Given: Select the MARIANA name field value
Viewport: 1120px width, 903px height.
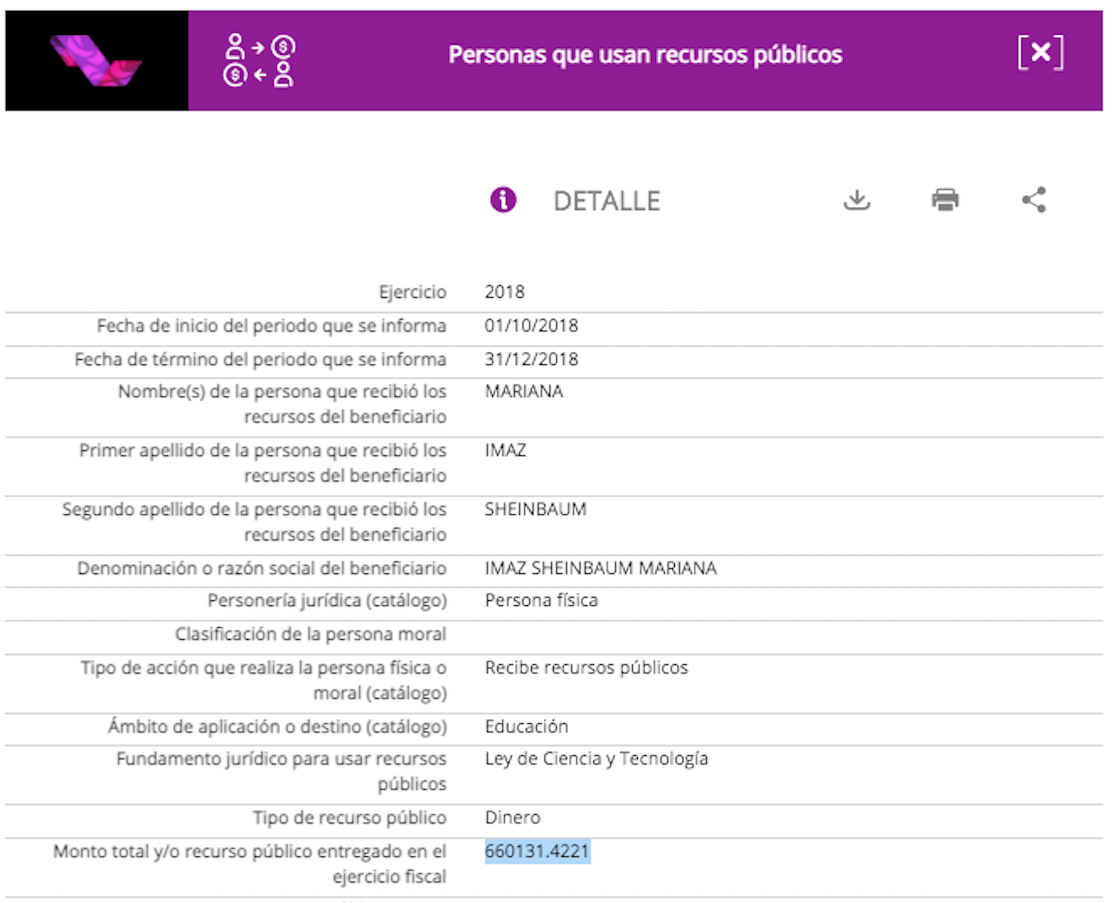Looking at the screenshot, I should coord(523,391).
